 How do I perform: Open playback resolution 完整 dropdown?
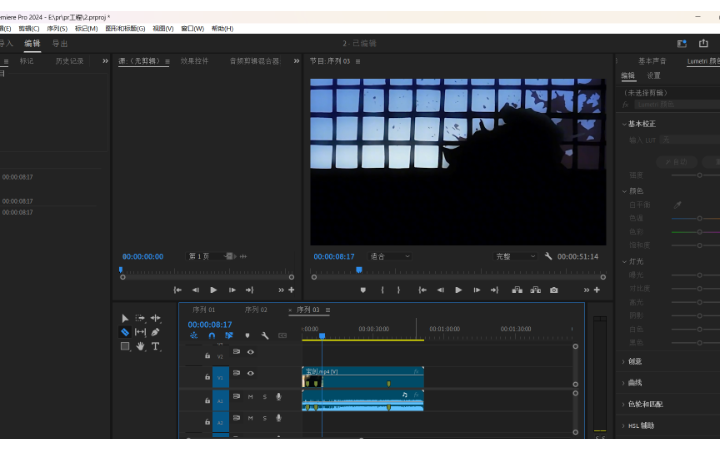coord(515,256)
